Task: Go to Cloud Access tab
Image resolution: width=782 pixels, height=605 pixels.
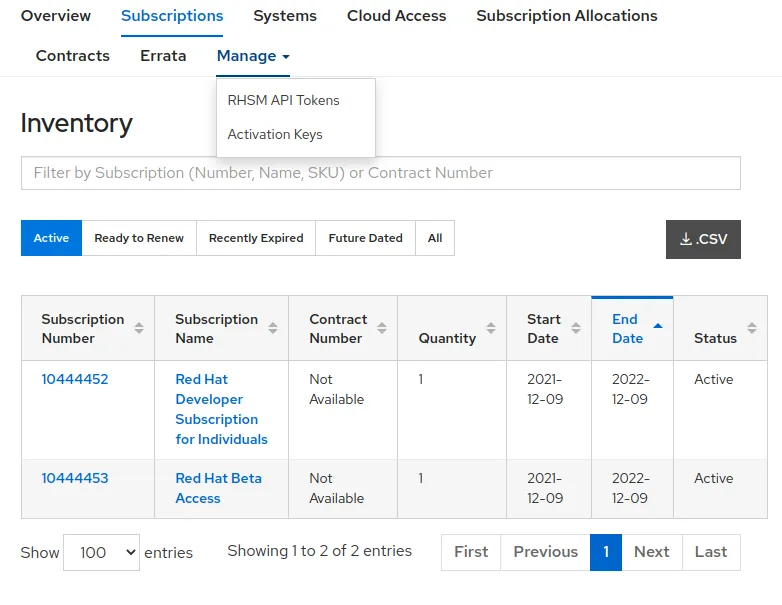Action: 396,16
